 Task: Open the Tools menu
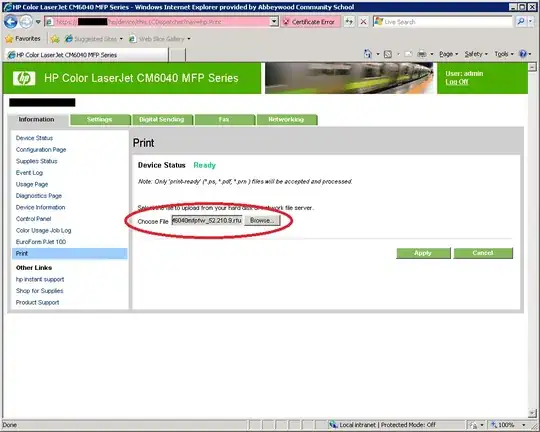(x=504, y=54)
